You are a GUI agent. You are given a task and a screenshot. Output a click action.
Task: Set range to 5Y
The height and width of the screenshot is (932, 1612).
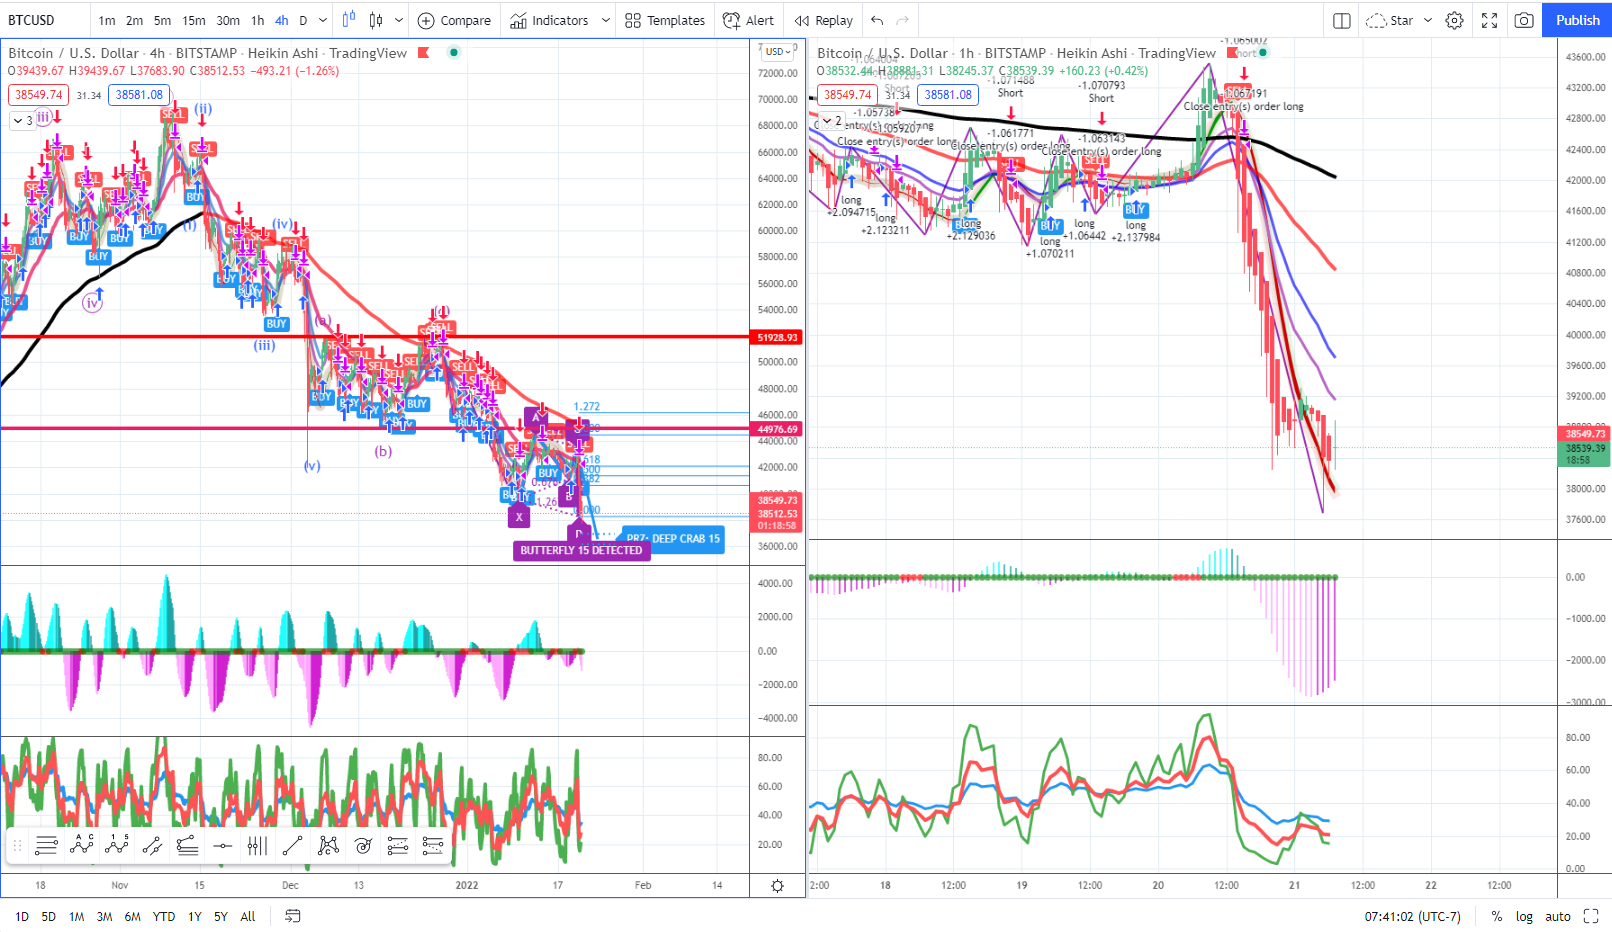click(x=221, y=916)
